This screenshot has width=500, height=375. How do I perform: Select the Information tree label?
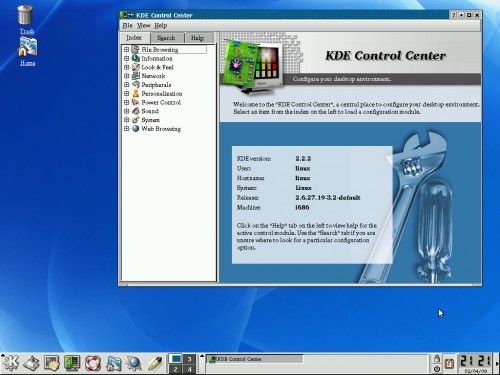(x=157, y=58)
